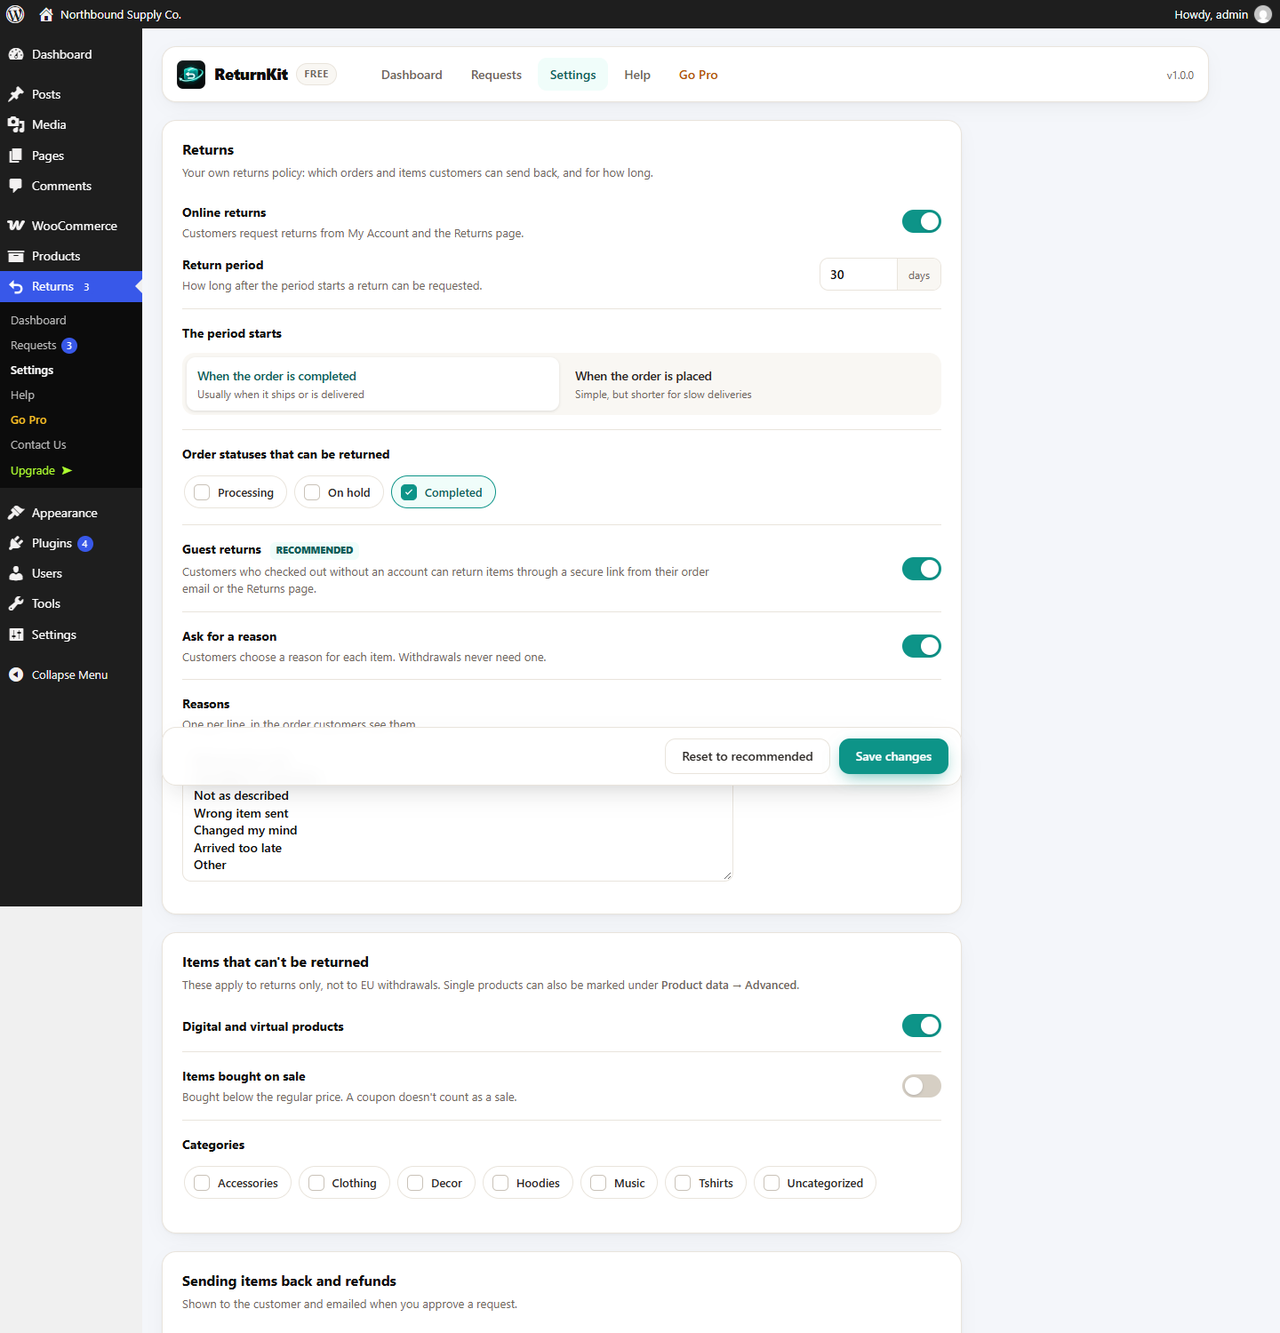The height and width of the screenshot is (1333, 1280).
Task: Click the Collapse Menu arrow icon
Action: point(16,675)
